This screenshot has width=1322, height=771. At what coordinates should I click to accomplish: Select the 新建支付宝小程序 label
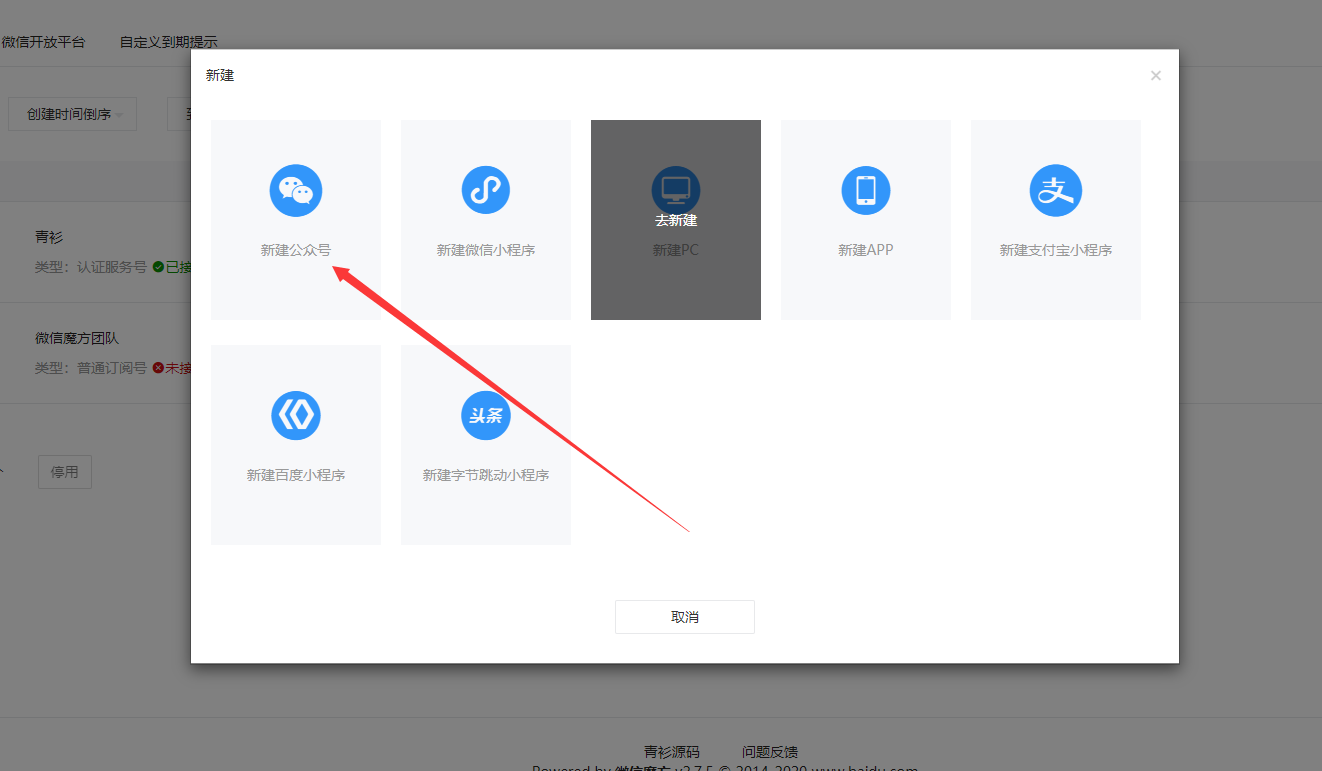(1056, 250)
